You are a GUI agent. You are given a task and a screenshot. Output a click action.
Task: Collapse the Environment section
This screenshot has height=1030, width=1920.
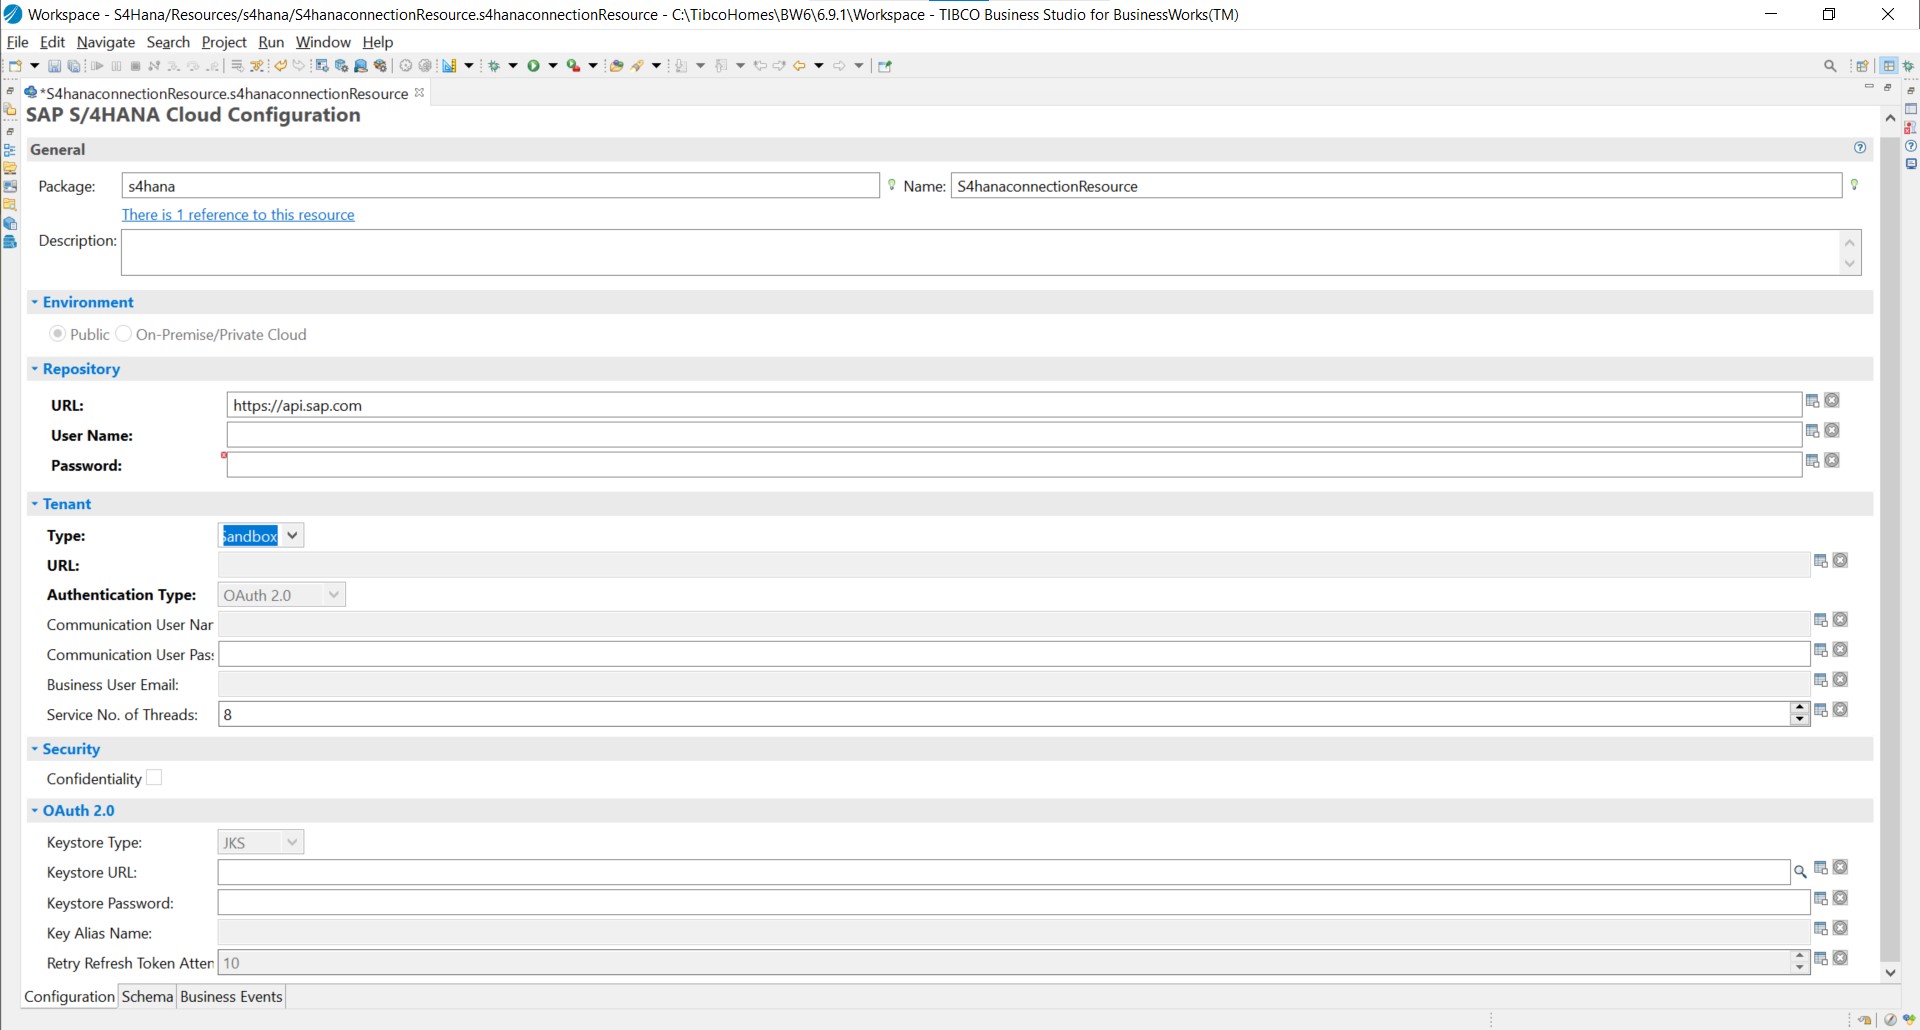35,302
